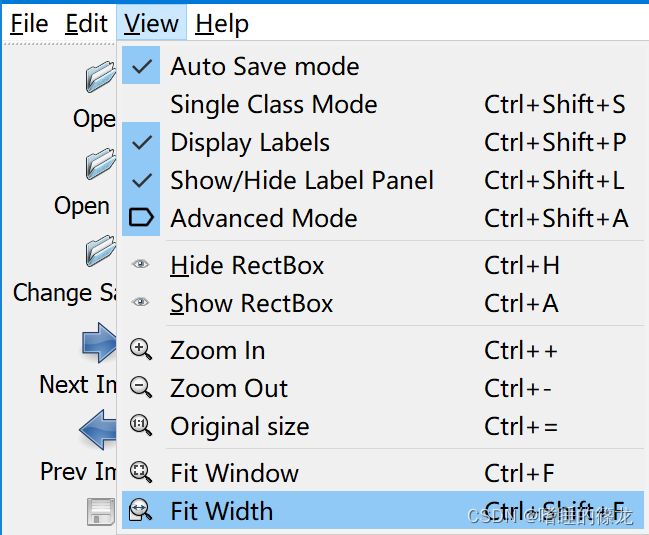Click the Advanced Mode label-shape icon
Viewport: 649px width, 535px height.
[141, 217]
